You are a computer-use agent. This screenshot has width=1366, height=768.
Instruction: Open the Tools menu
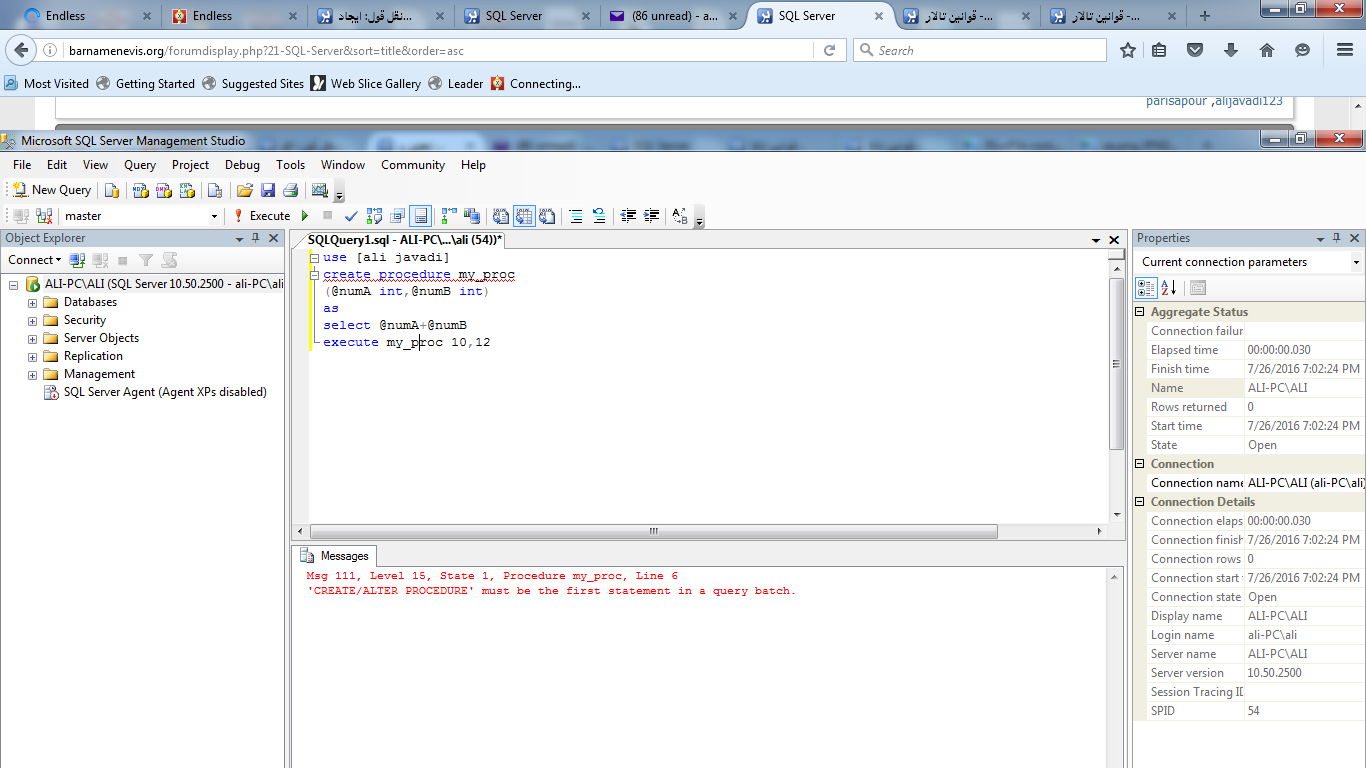(290, 165)
